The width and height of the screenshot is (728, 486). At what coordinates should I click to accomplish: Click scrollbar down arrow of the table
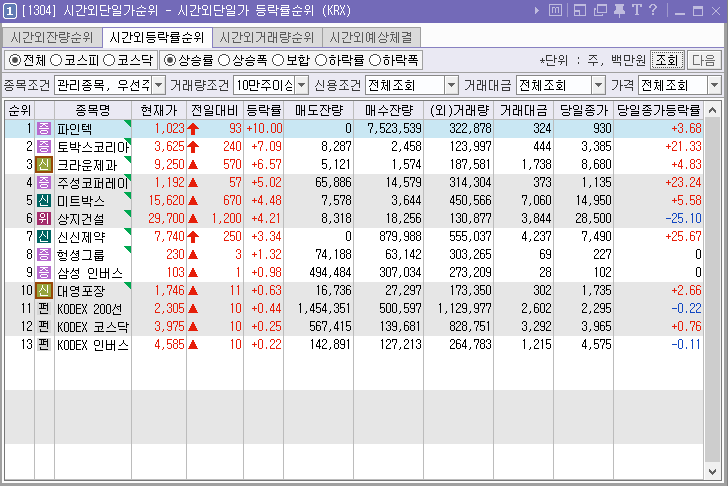(712, 471)
